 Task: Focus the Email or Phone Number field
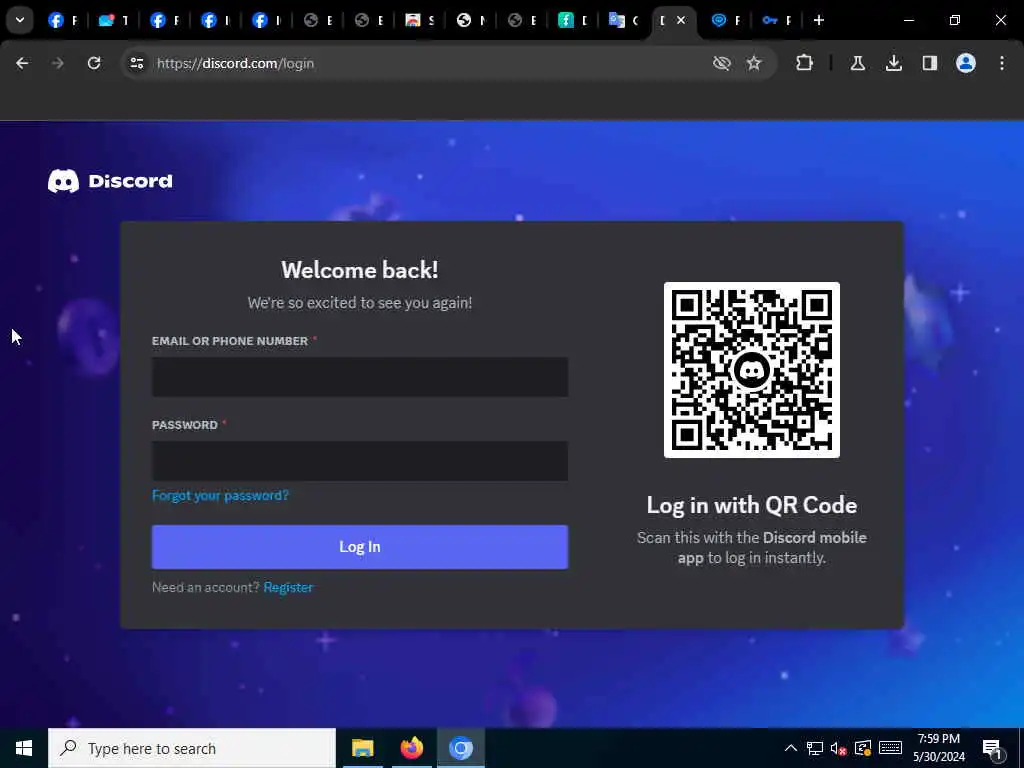point(360,377)
